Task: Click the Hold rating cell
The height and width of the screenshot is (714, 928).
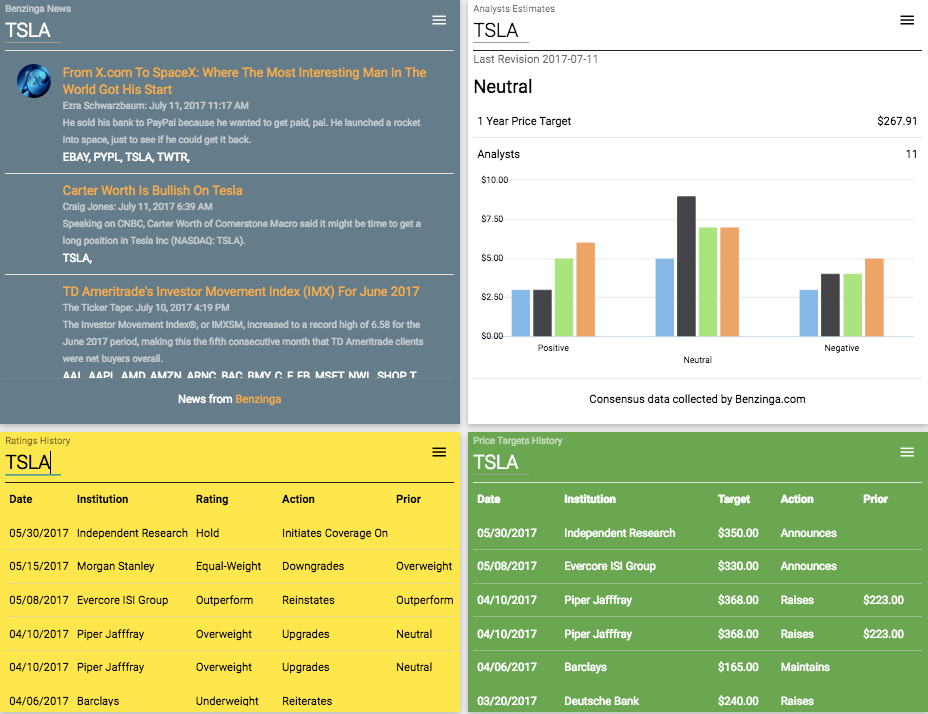Action: (x=208, y=533)
